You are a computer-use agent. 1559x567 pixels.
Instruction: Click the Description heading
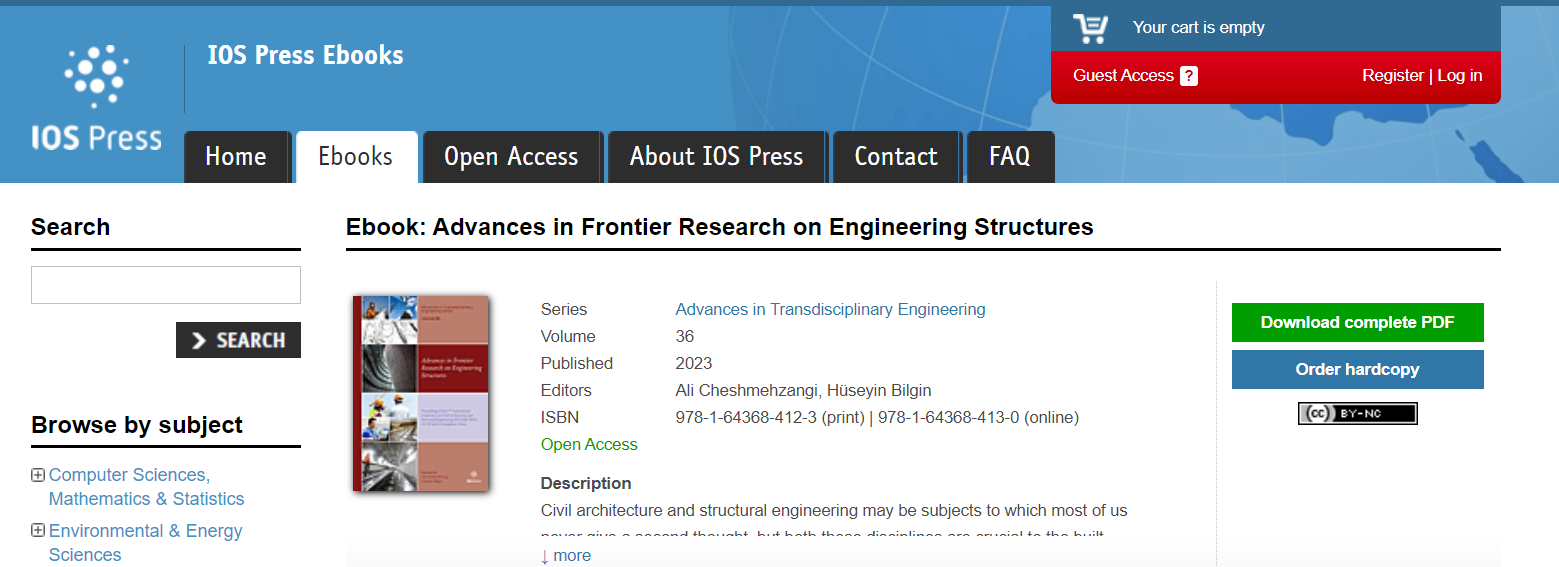click(586, 483)
